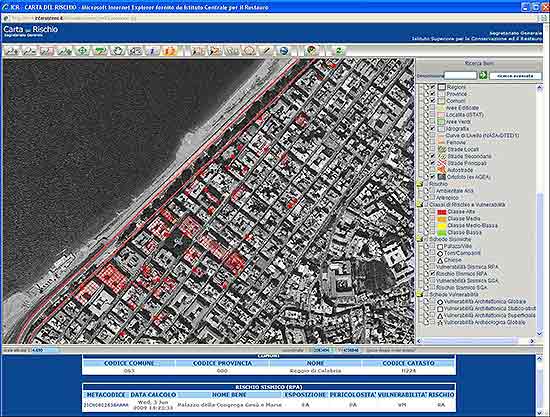Click the Aree Verdi green symbol
The image size is (550, 417).
[442, 122]
